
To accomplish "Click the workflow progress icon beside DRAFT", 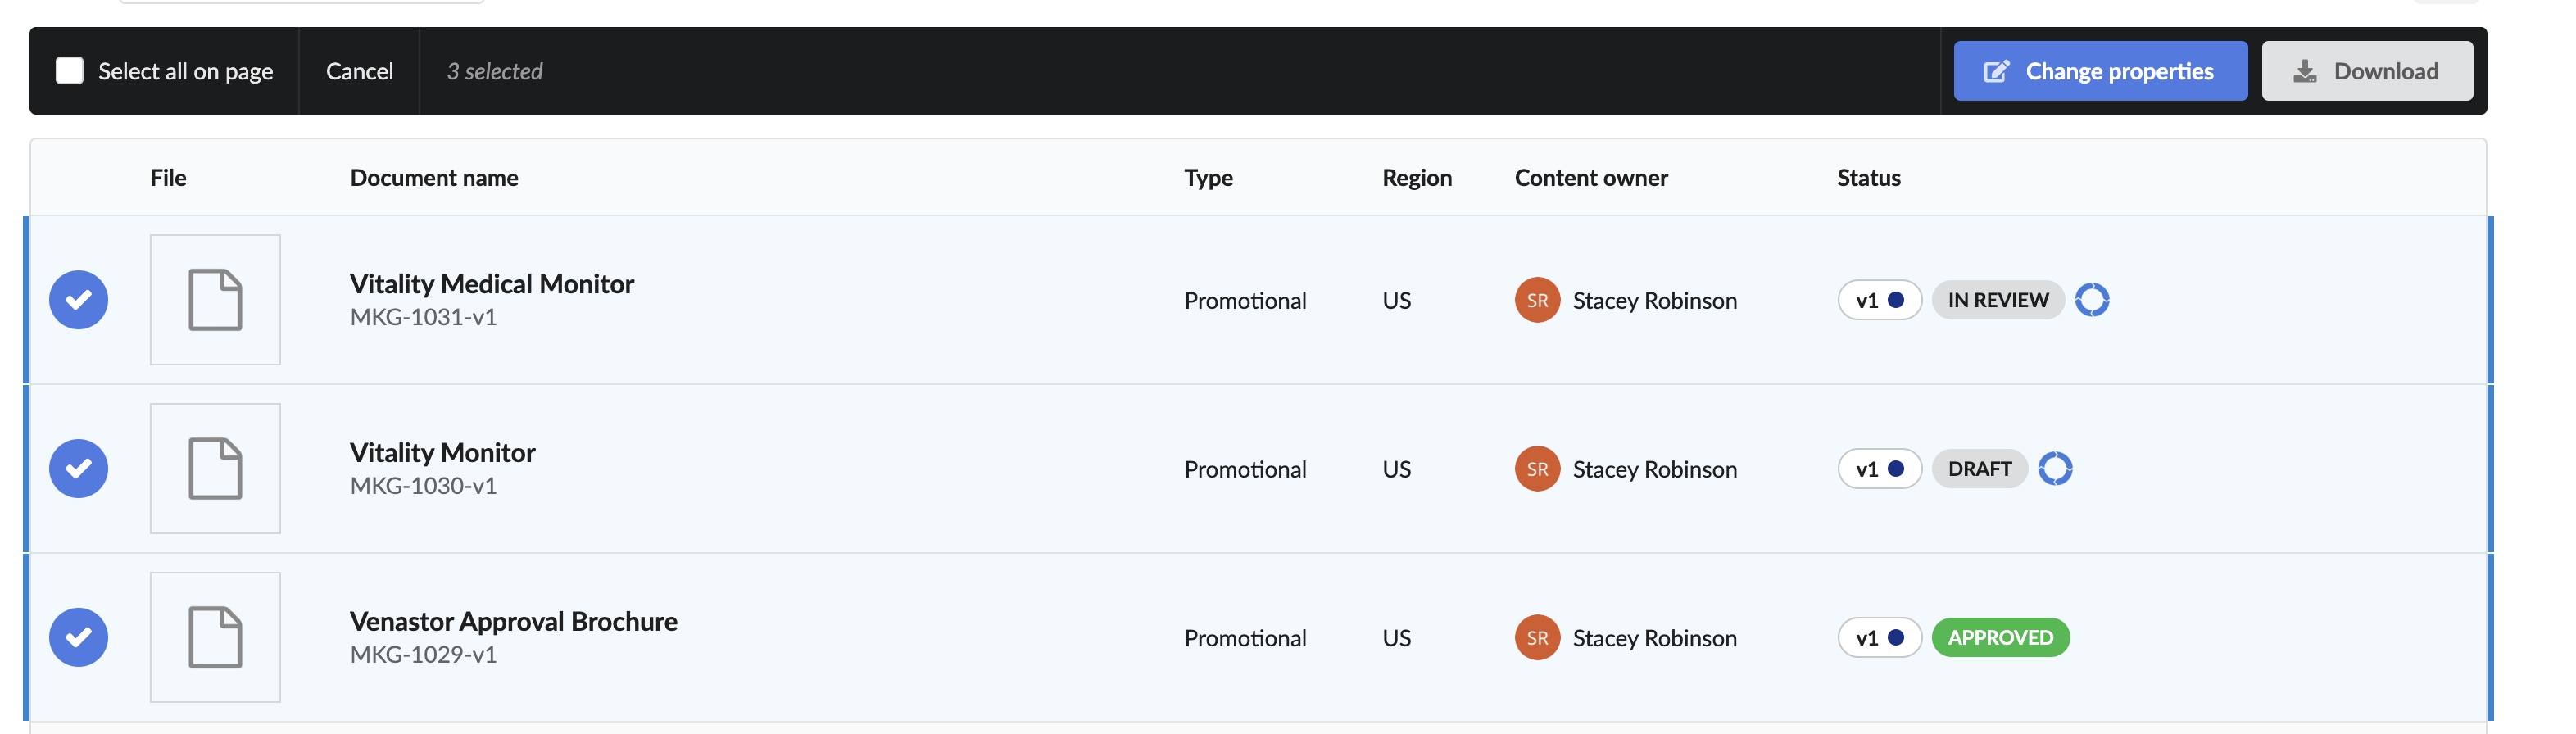I will pyautogui.click(x=2055, y=469).
